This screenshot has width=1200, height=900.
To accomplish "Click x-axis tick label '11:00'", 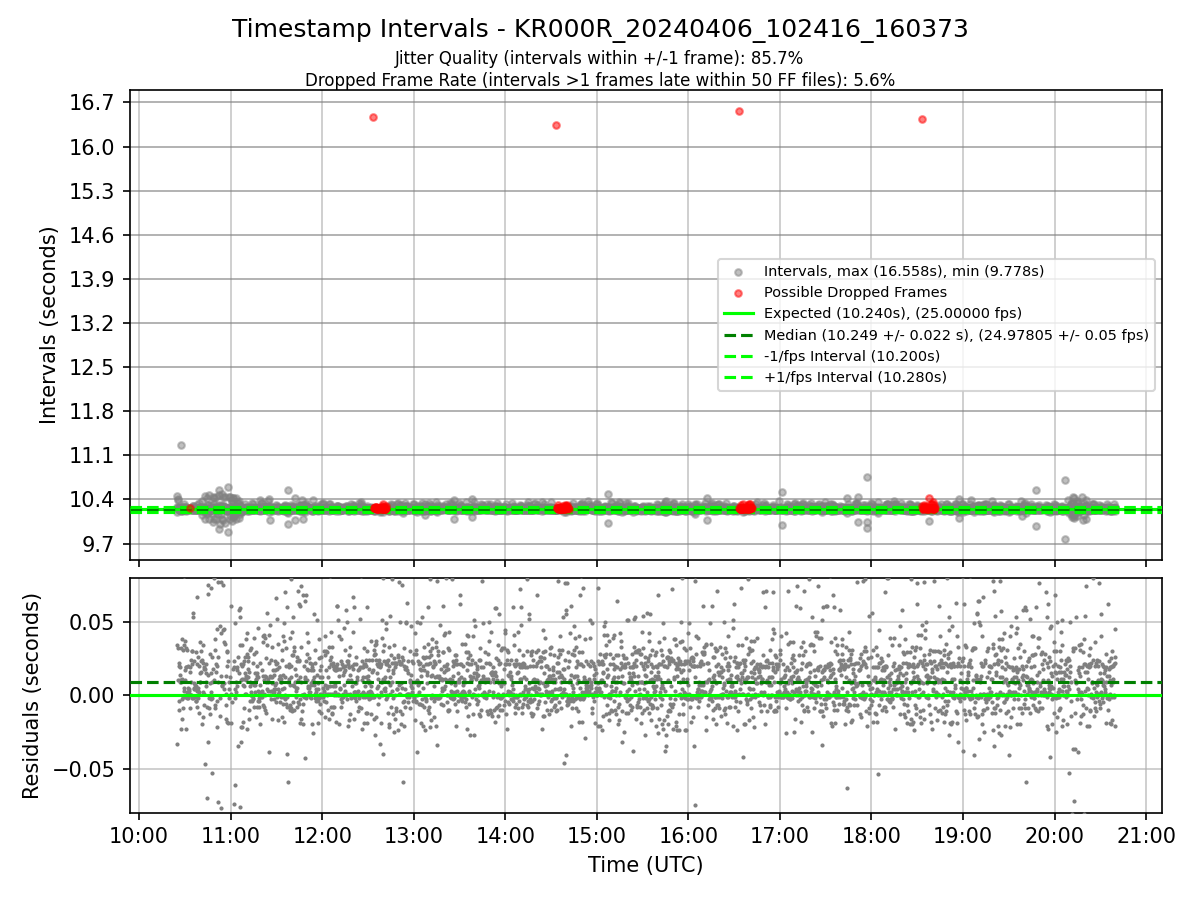I will tap(231, 835).
